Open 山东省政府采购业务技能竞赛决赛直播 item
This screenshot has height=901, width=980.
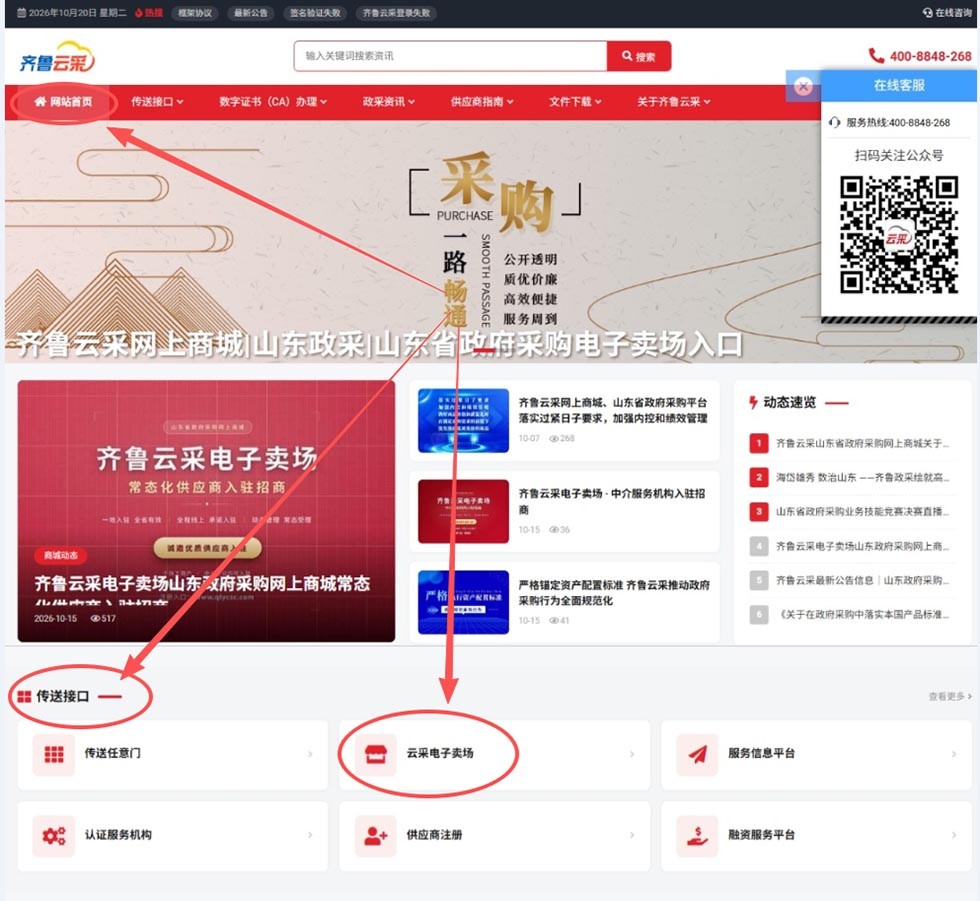click(x=862, y=512)
